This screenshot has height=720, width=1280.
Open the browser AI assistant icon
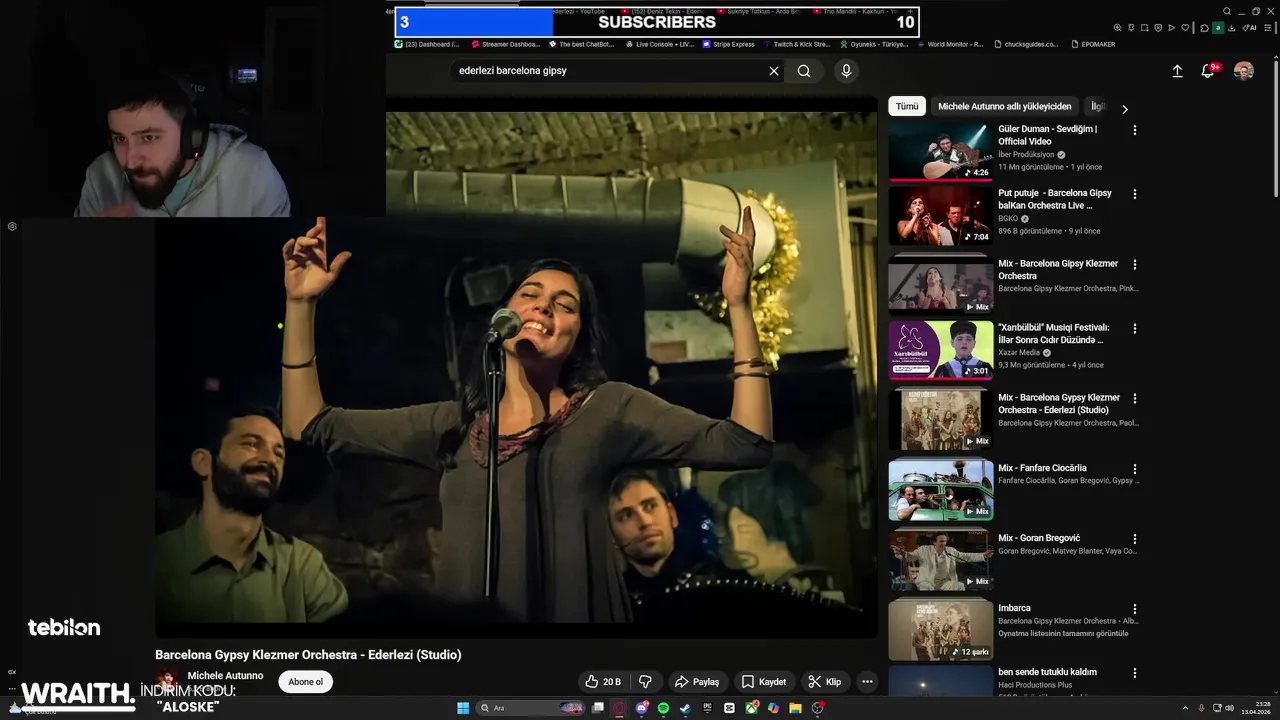[x=1248, y=28]
